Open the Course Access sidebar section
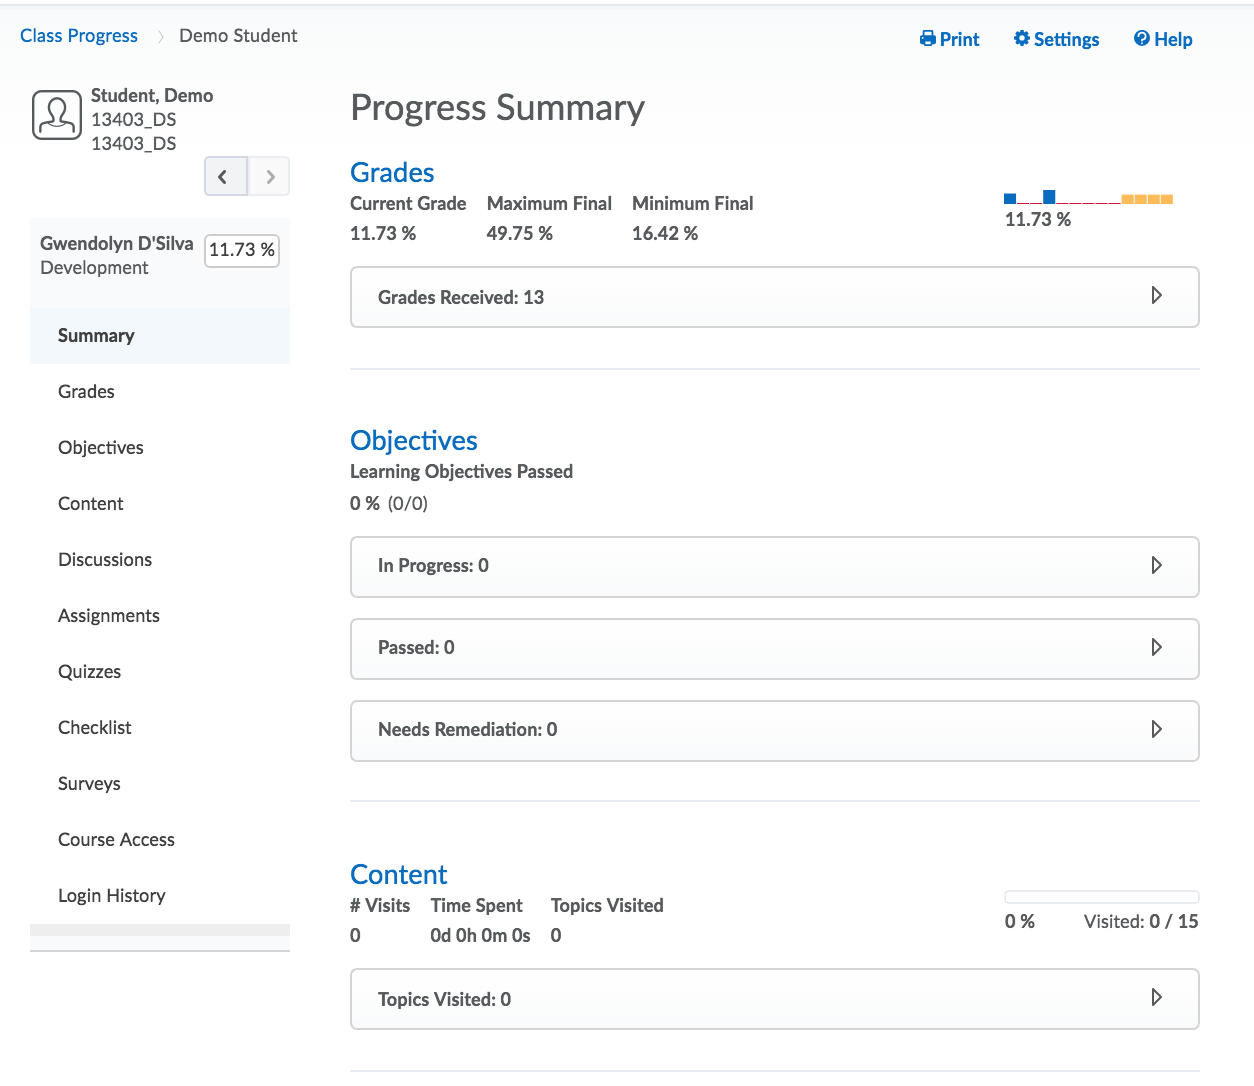This screenshot has height=1086, width=1254. 116,839
